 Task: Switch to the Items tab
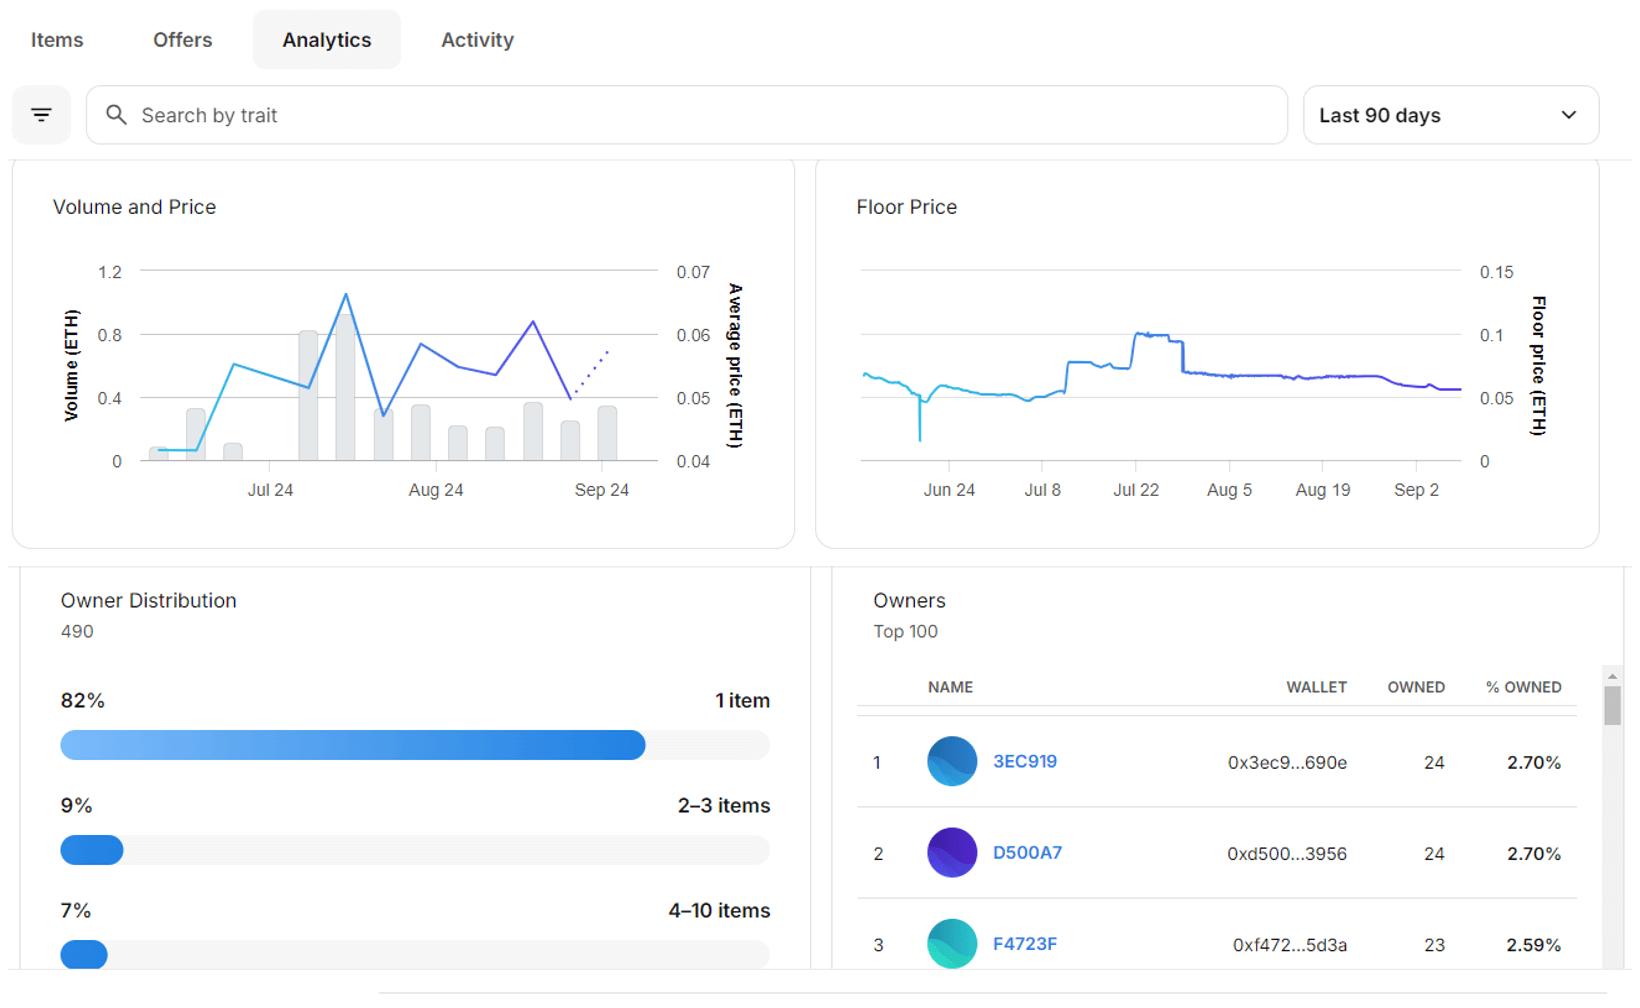[x=56, y=39]
